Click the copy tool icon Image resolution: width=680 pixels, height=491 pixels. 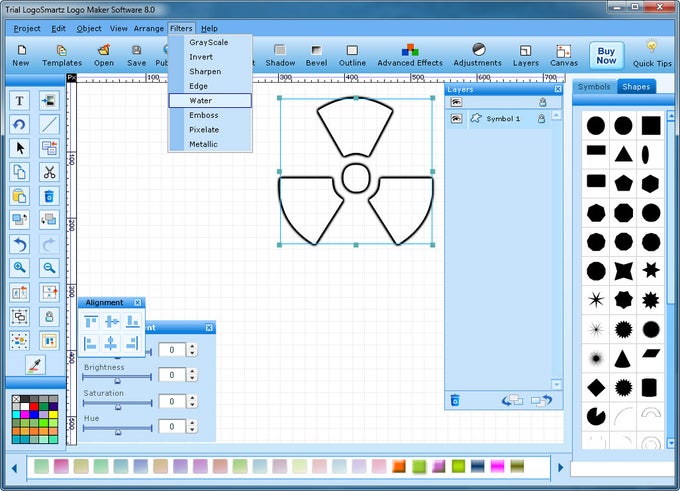coord(20,172)
